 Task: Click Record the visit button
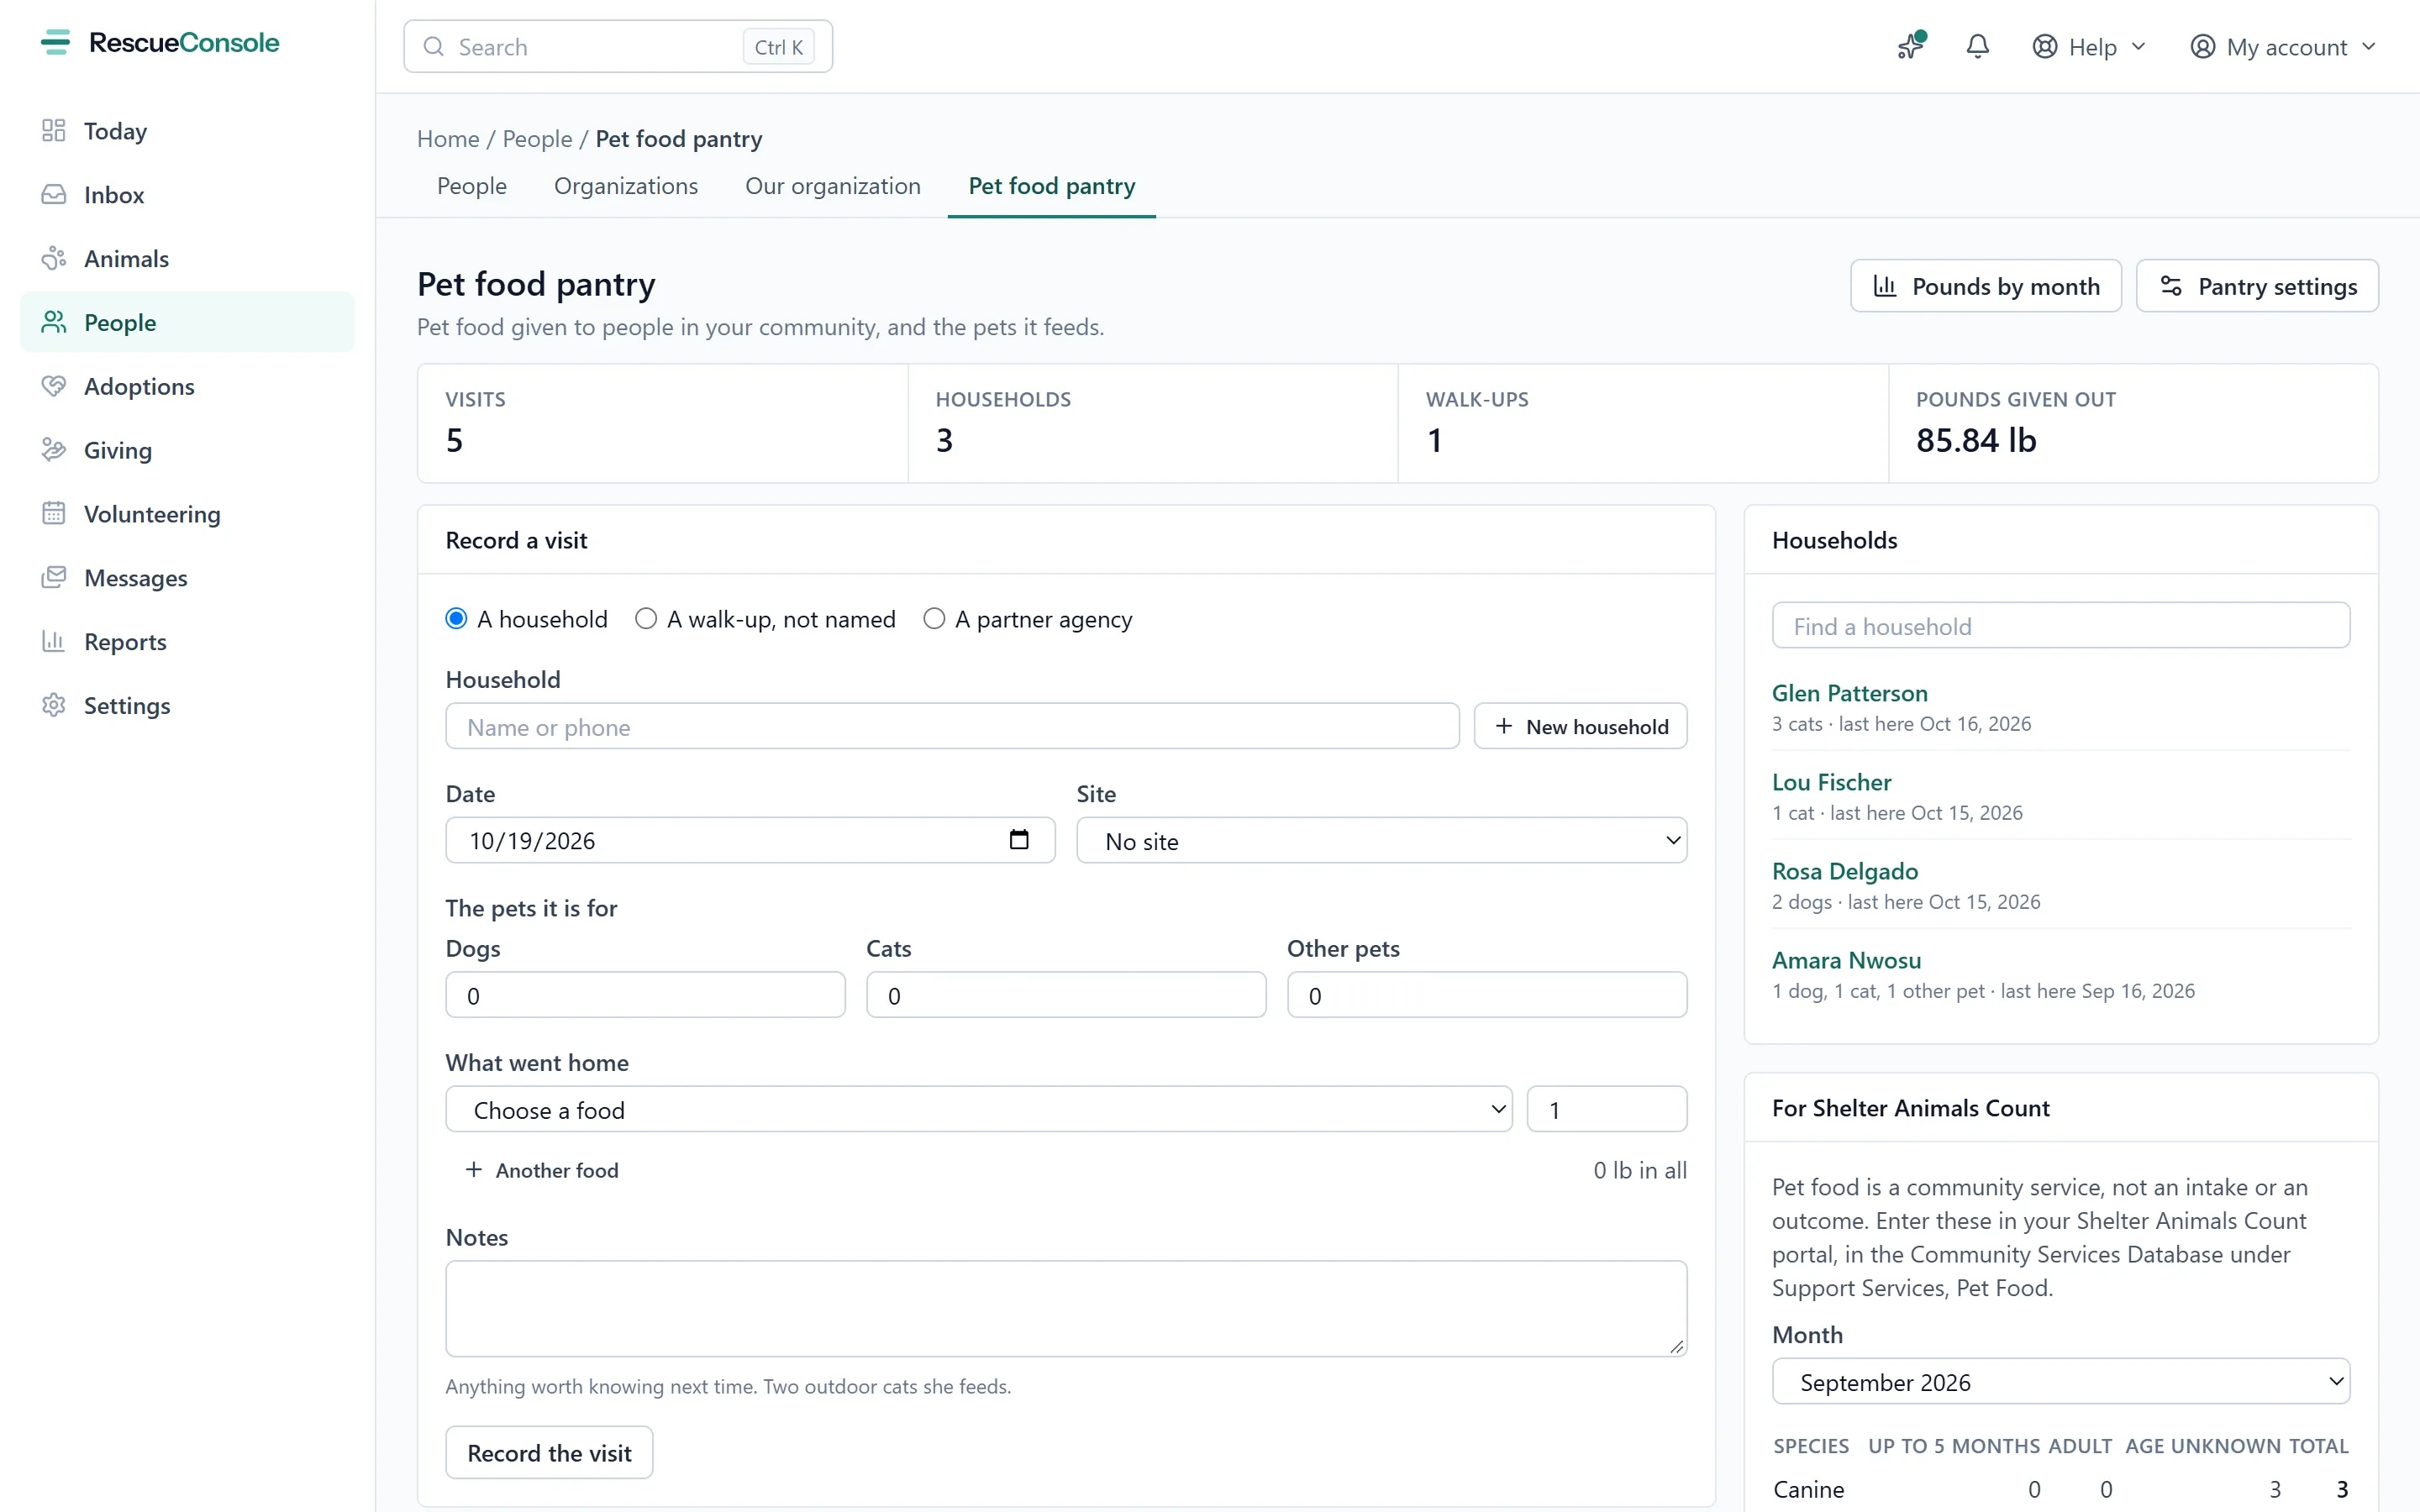549,1452
